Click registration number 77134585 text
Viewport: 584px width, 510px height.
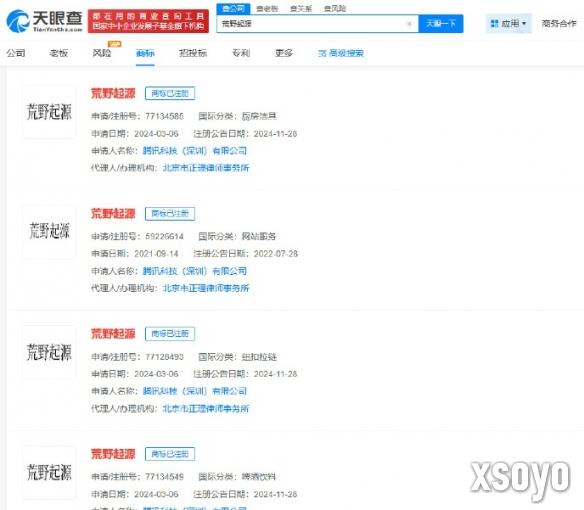164,116
